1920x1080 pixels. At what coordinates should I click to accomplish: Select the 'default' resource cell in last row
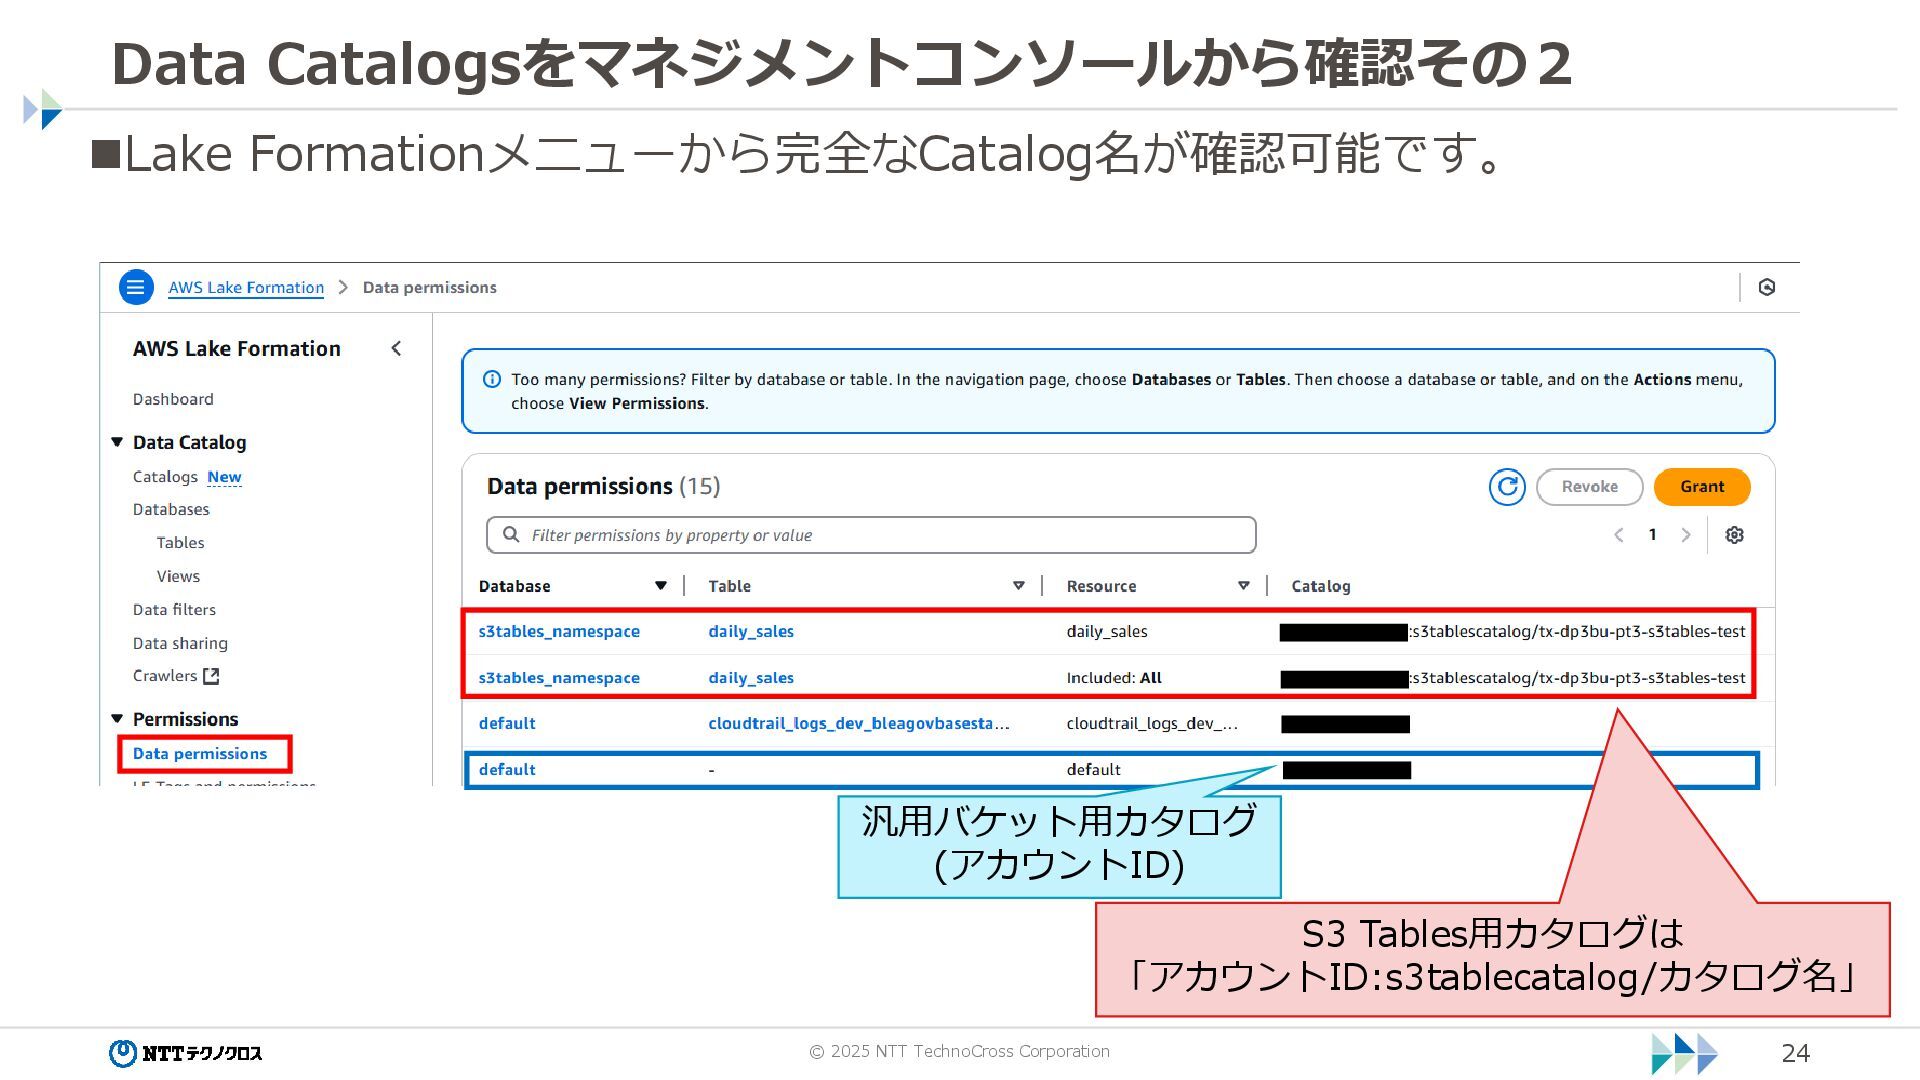click(x=1093, y=770)
